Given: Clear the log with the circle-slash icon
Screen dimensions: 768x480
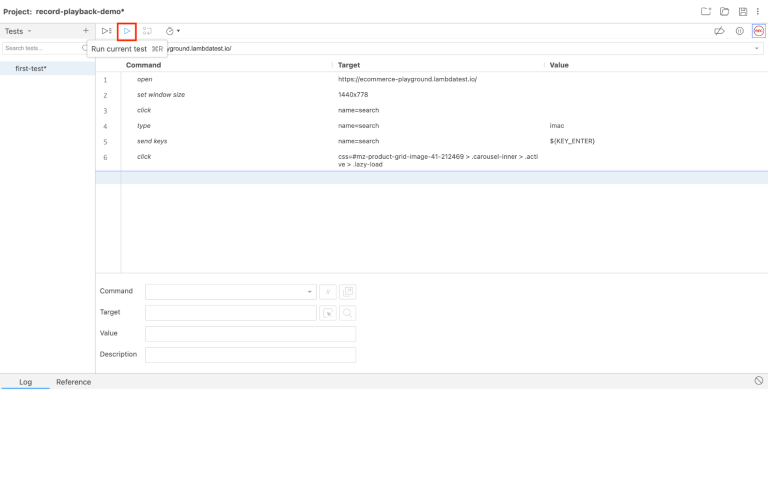Looking at the screenshot, I should coord(759,381).
